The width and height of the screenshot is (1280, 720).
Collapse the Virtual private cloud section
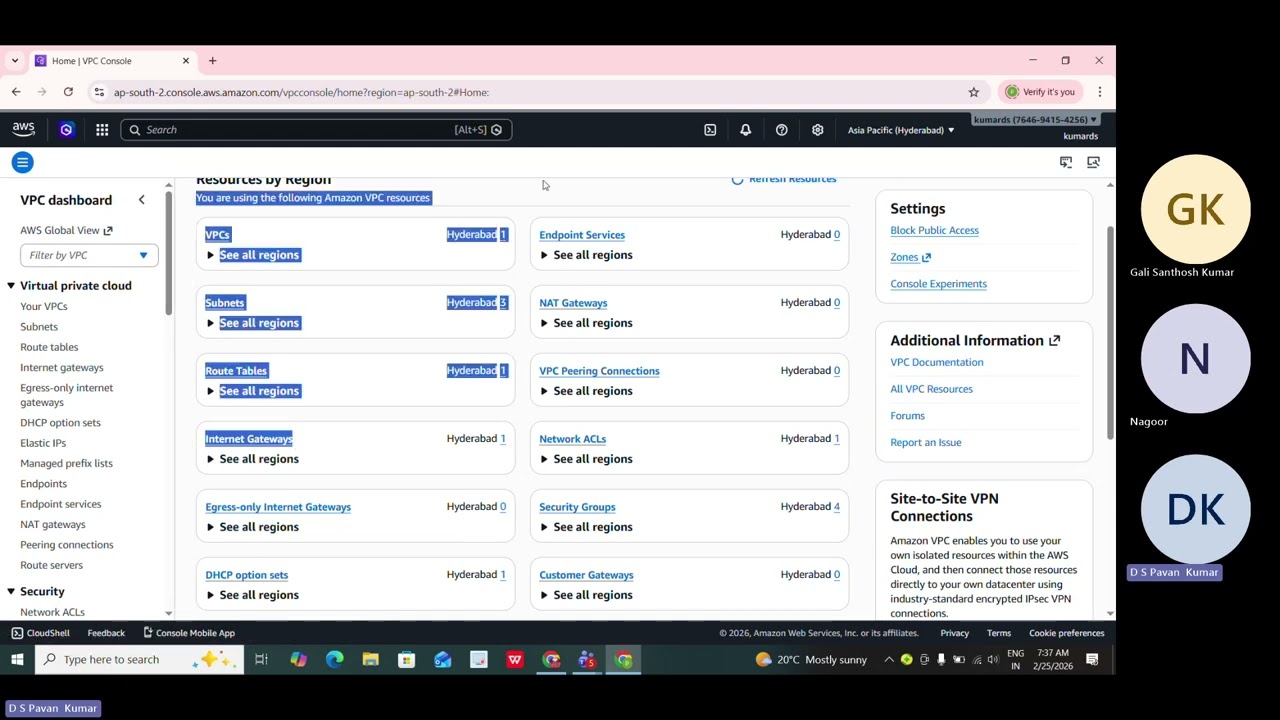11,286
